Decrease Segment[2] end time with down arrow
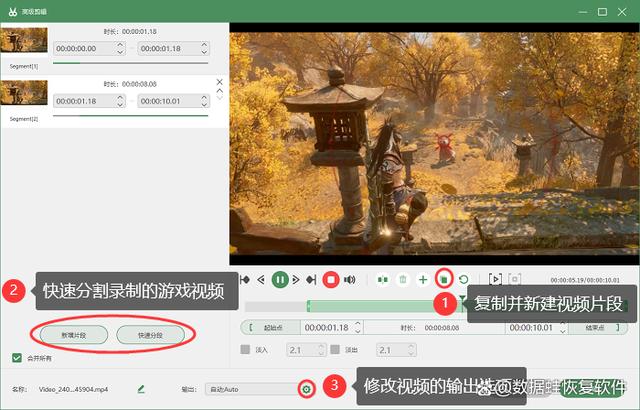 [204, 104]
